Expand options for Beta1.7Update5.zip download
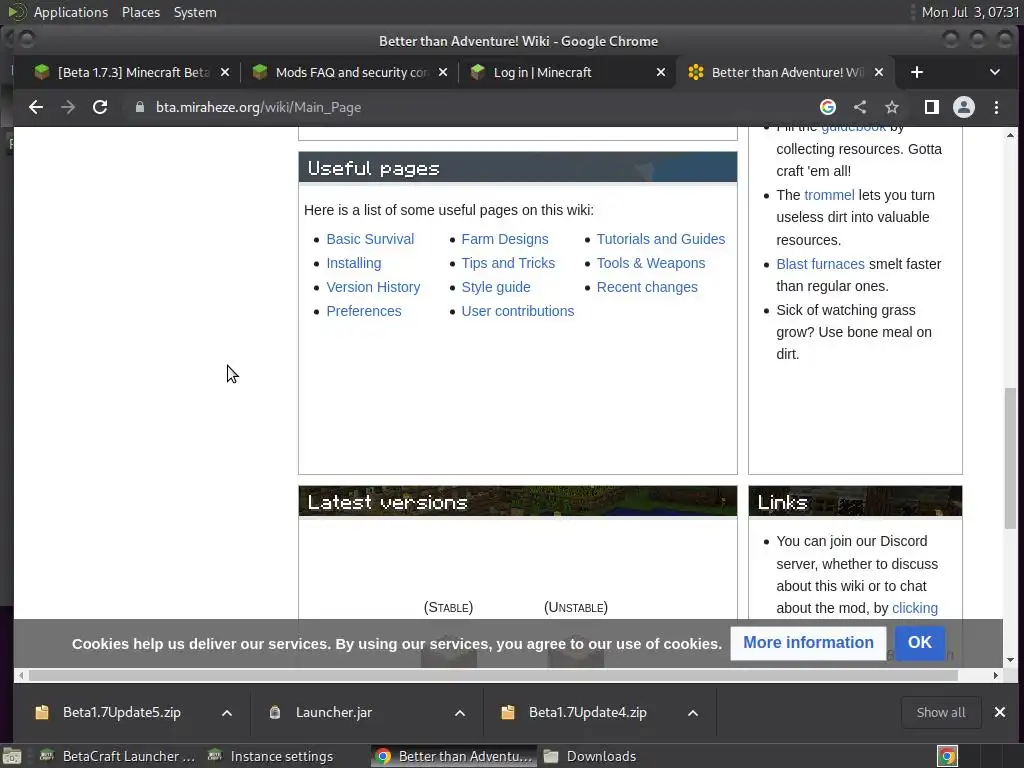Viewport: 1024px width, 768px height. pyautogui.click(x=227, y=713)
